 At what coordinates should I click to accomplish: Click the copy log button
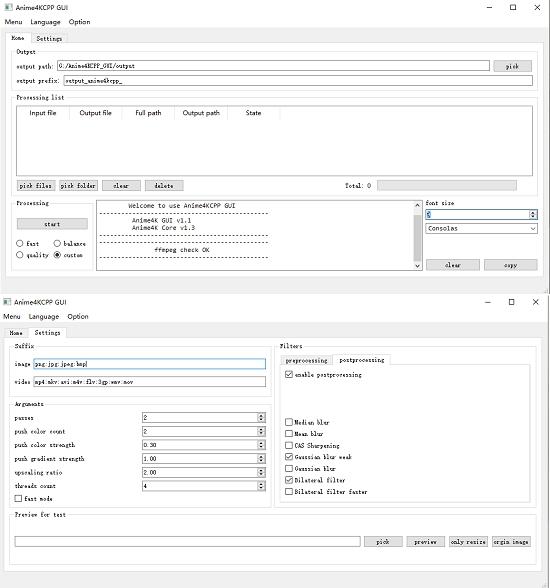click(x=511, y=265)
